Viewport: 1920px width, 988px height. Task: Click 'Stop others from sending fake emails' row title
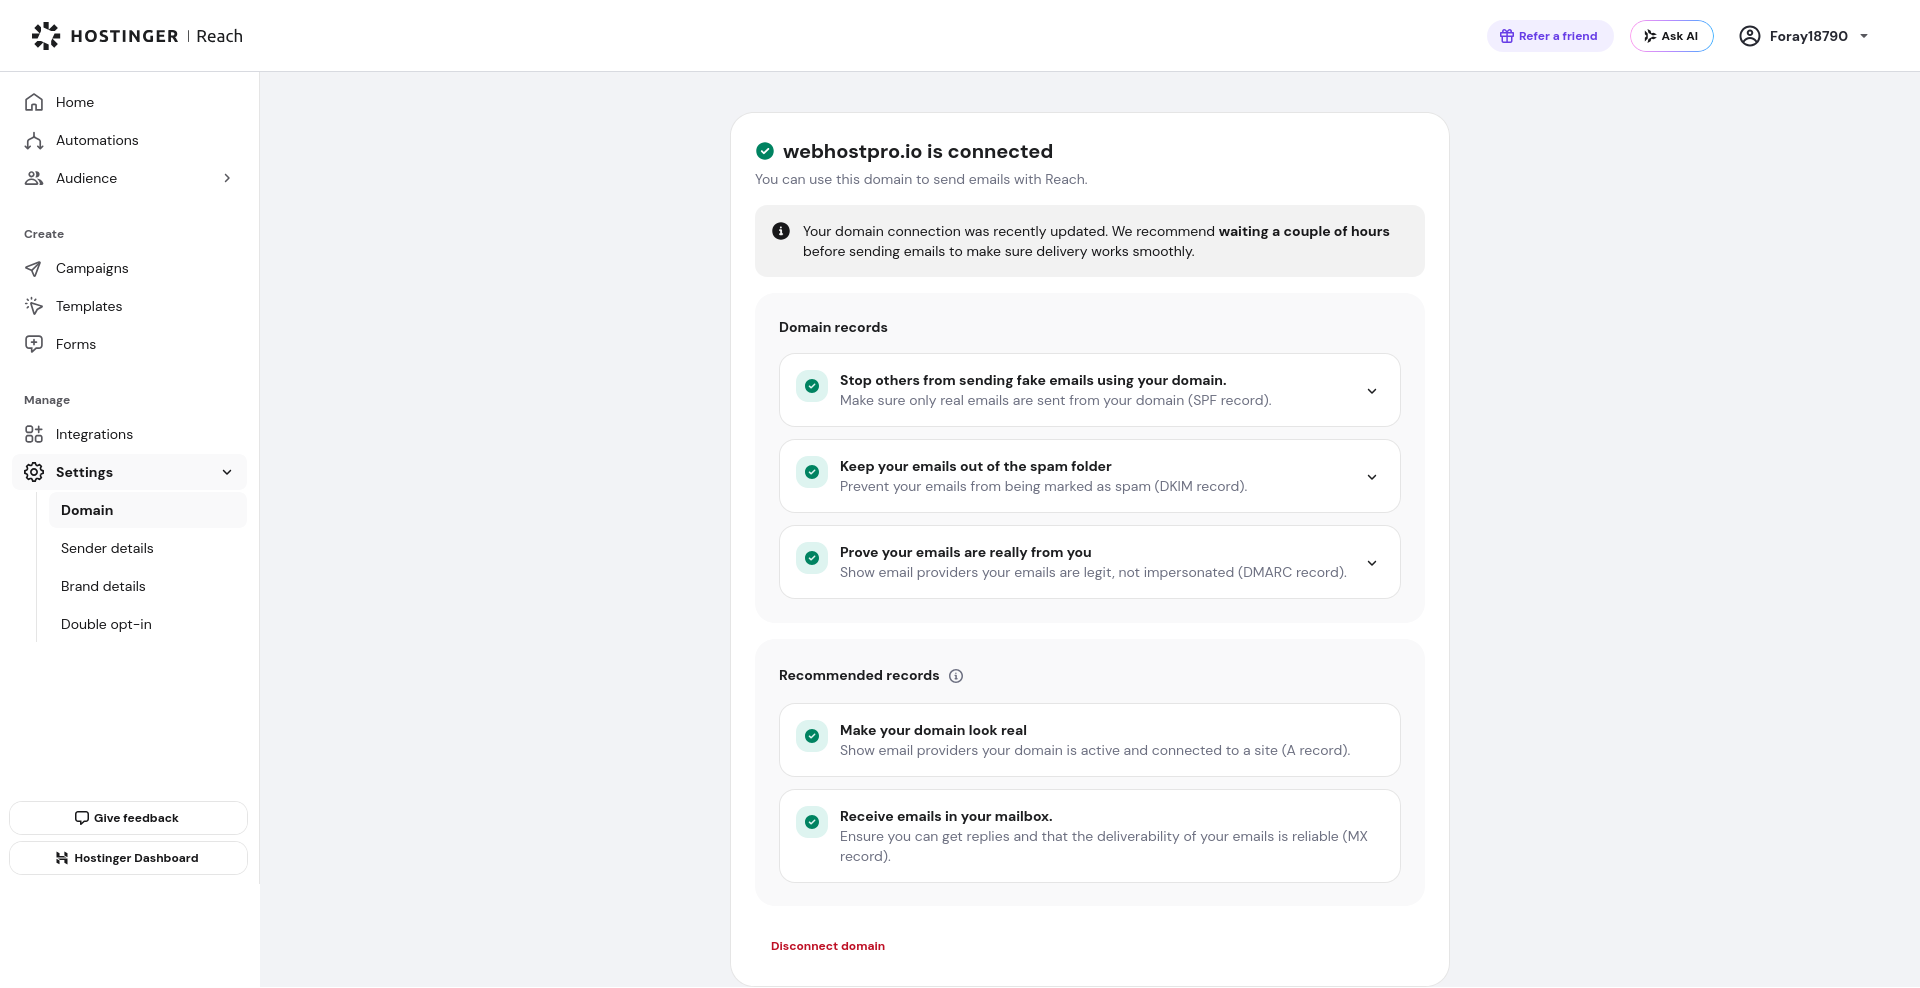(x=1033, y=380)
